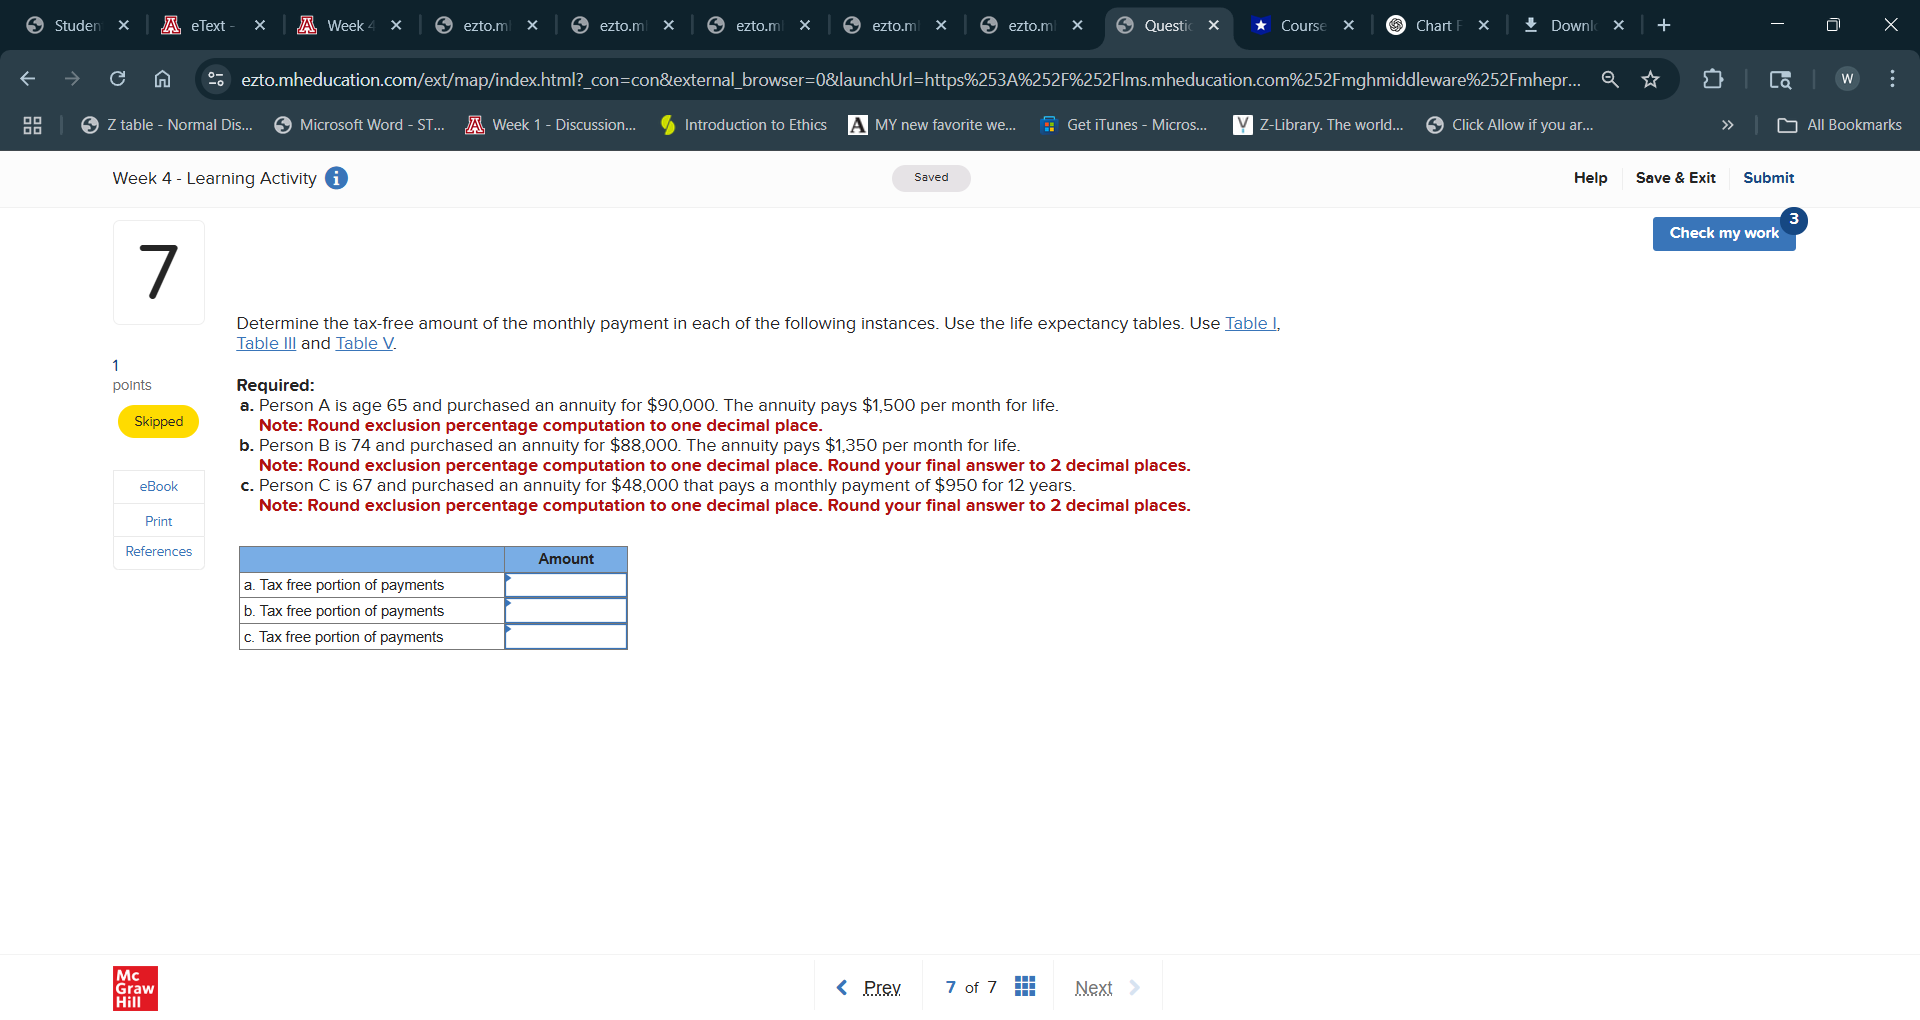Click the Next question button
Screen dimensions: 1920x1020
click(1107, 988)
